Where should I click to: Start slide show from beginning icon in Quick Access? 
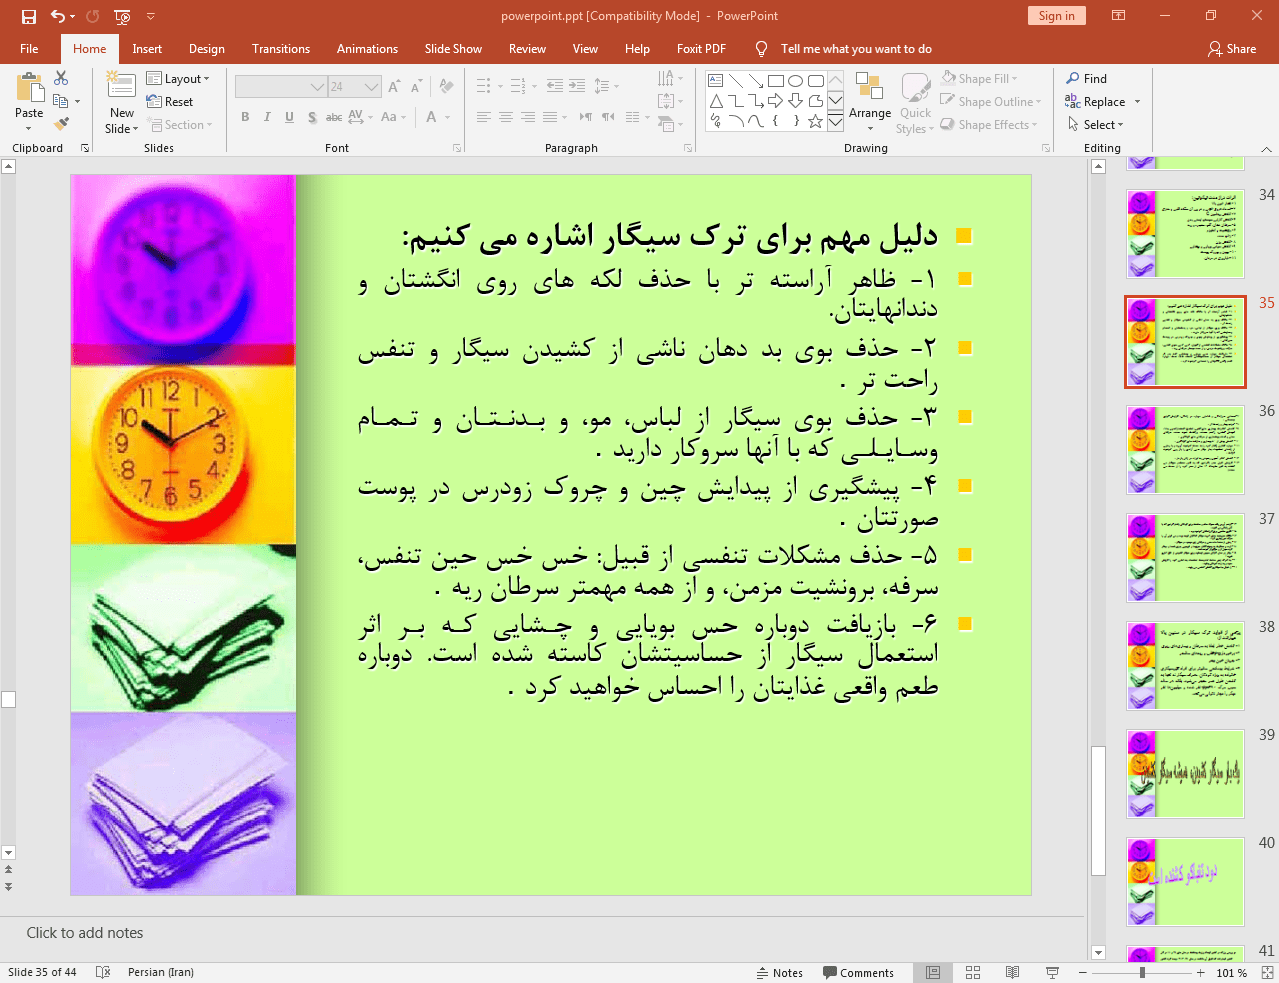coord(122,16)
